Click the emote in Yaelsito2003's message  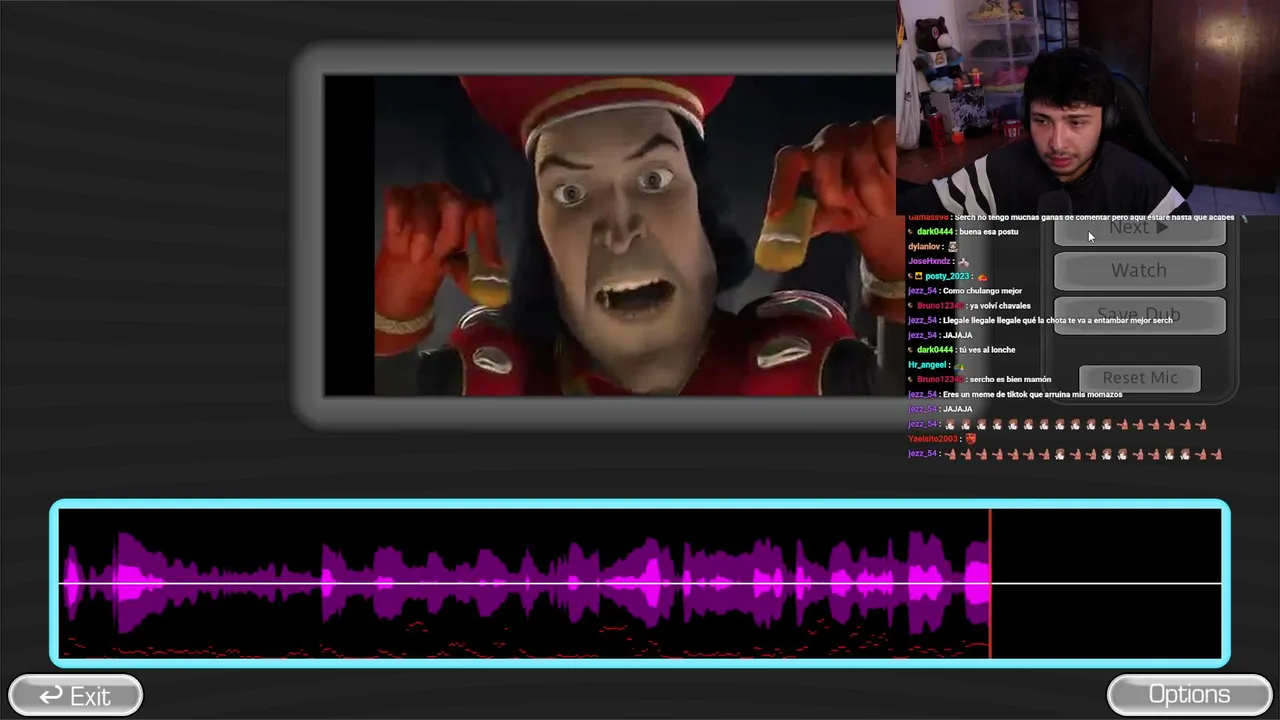point(970,439)
